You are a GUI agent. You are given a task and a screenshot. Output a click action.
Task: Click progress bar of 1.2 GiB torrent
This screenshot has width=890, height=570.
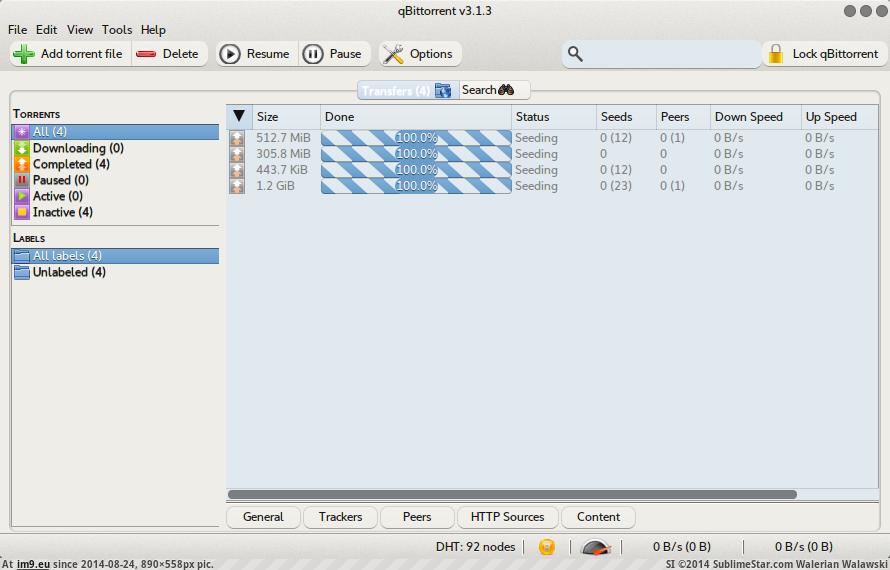[416, 186]
